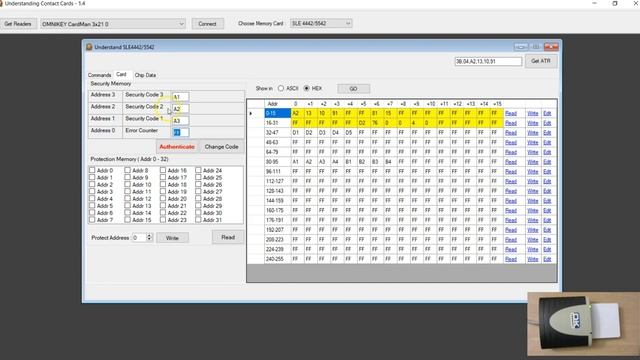Select the ASCII radio button
The width and height of the screenshot is (640, 360).
(x=281, y=88)
